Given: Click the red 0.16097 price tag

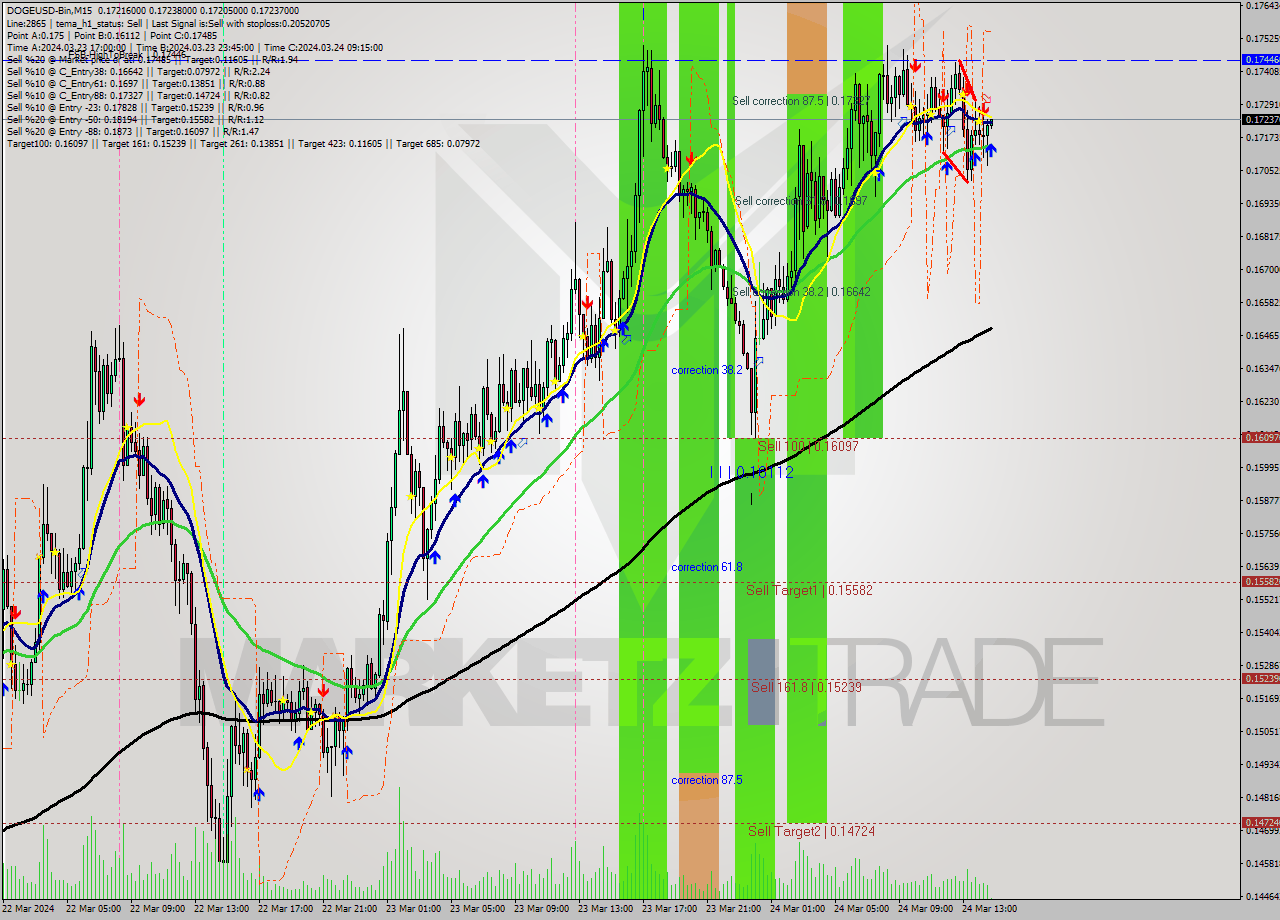Looking at the screenshot, I should tap(1259, 437).
